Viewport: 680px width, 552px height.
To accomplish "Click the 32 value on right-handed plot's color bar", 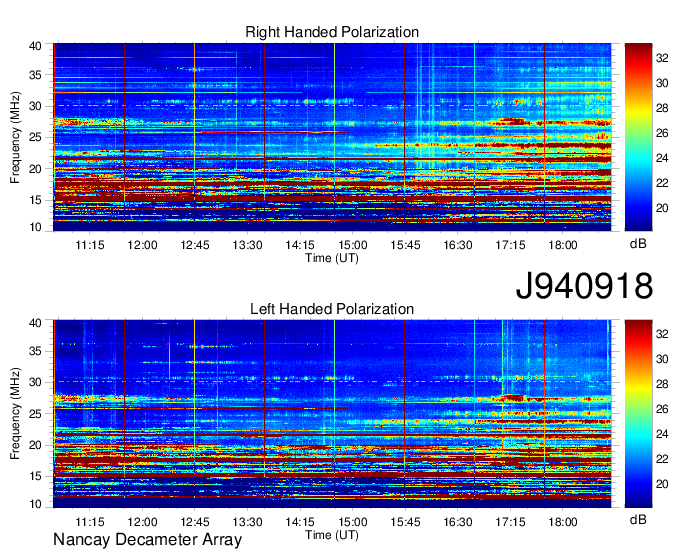I will coord(662,58).
